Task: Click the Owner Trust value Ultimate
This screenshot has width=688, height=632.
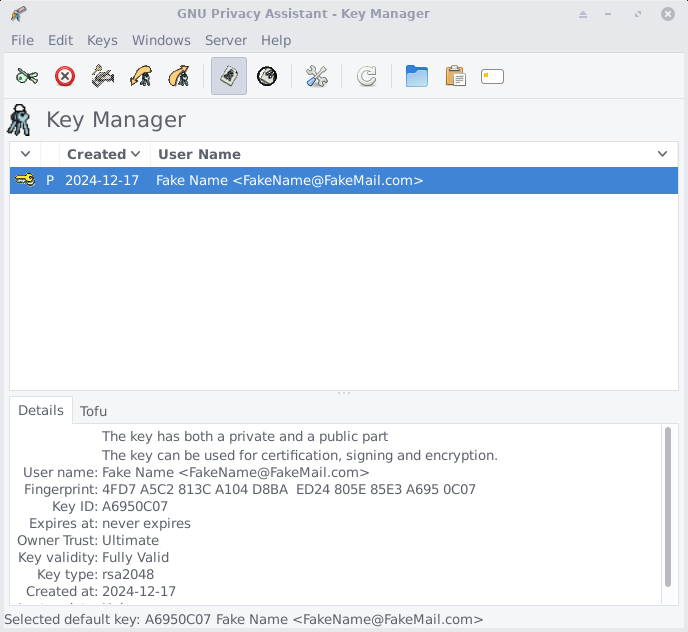Action: coord(130,540)
